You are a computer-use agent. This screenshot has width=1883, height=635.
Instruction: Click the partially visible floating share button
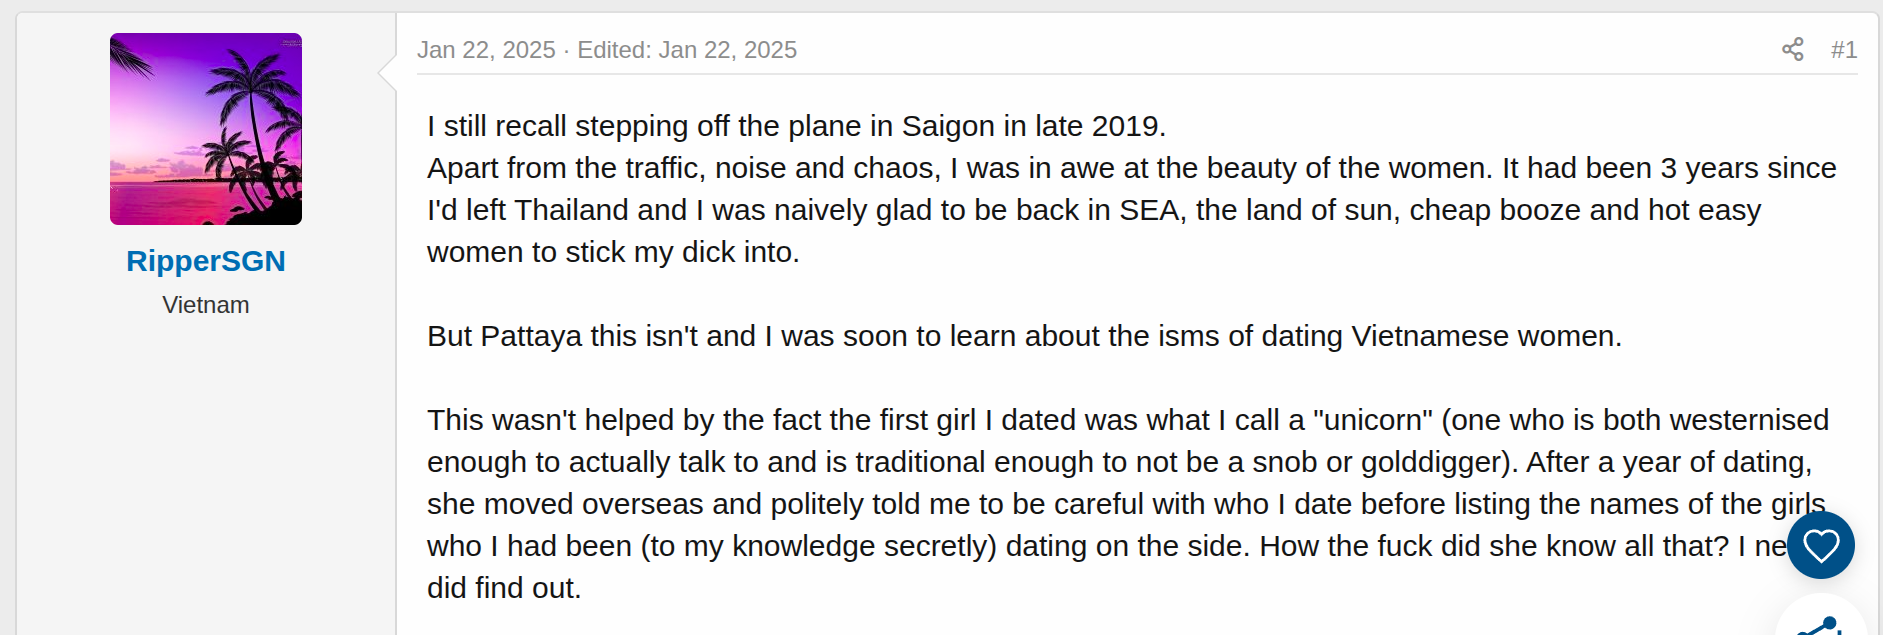point(1822,618)
